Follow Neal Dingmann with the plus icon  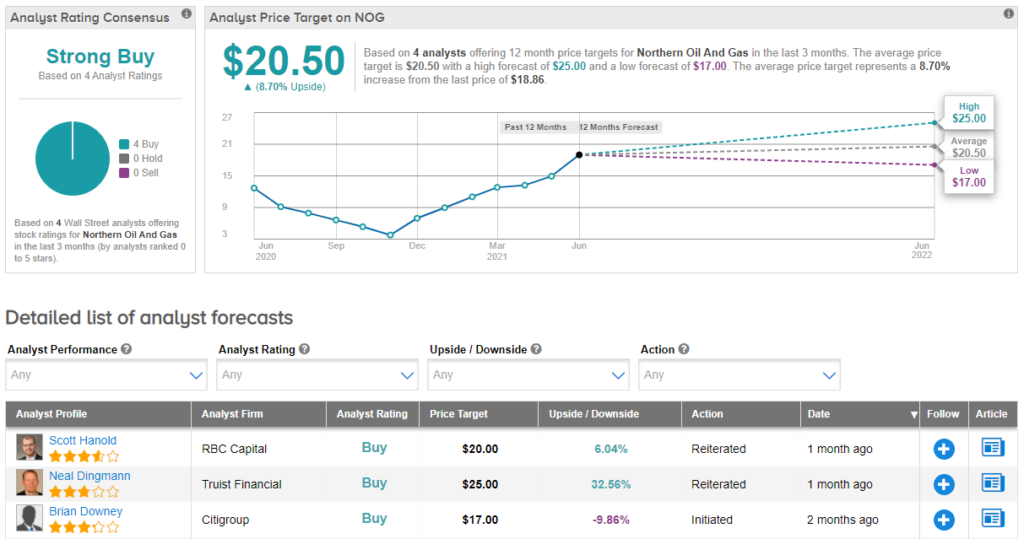point(943,484)
